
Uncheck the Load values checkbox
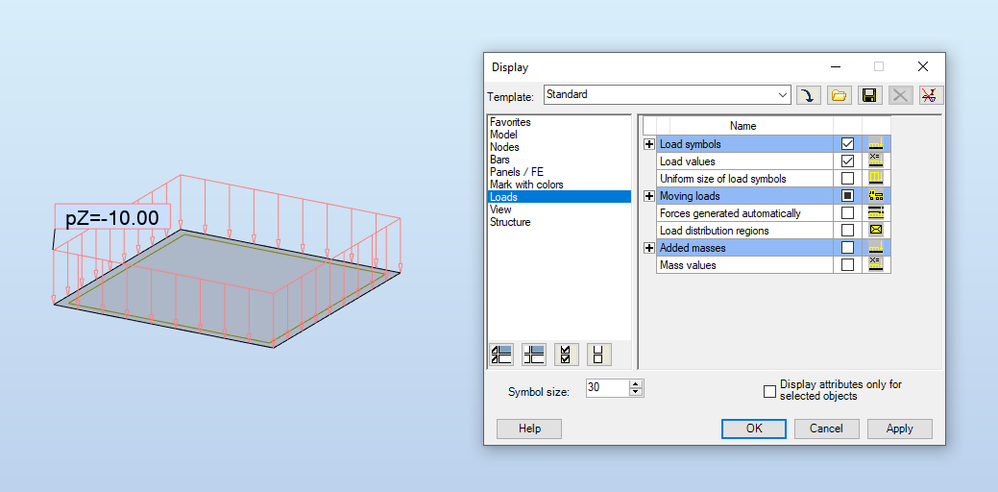coord(847,161)
